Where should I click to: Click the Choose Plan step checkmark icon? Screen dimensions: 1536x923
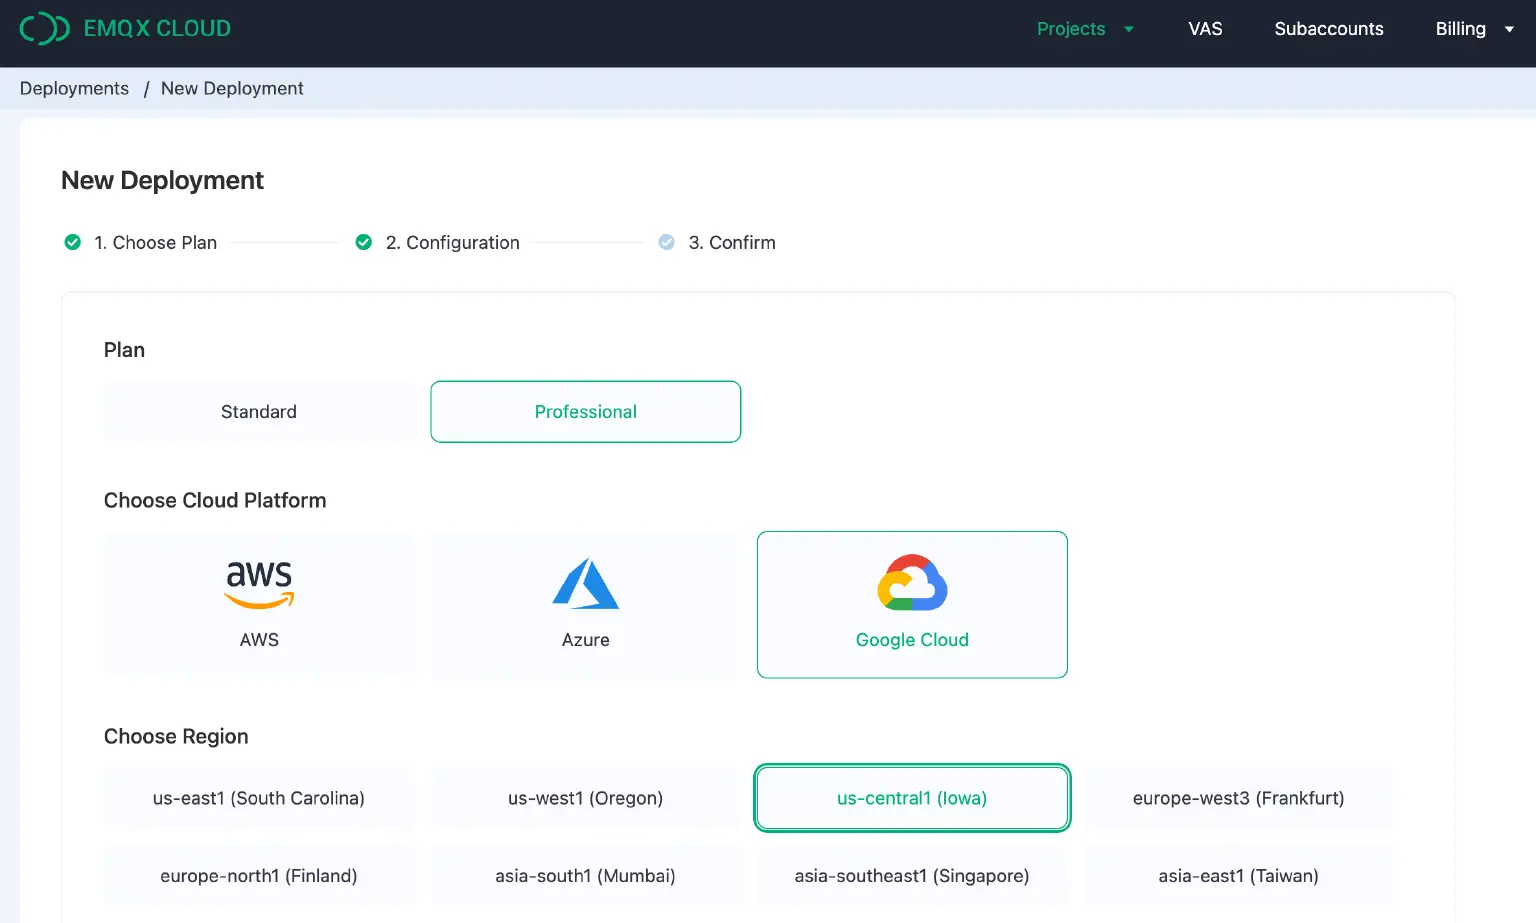73,243
